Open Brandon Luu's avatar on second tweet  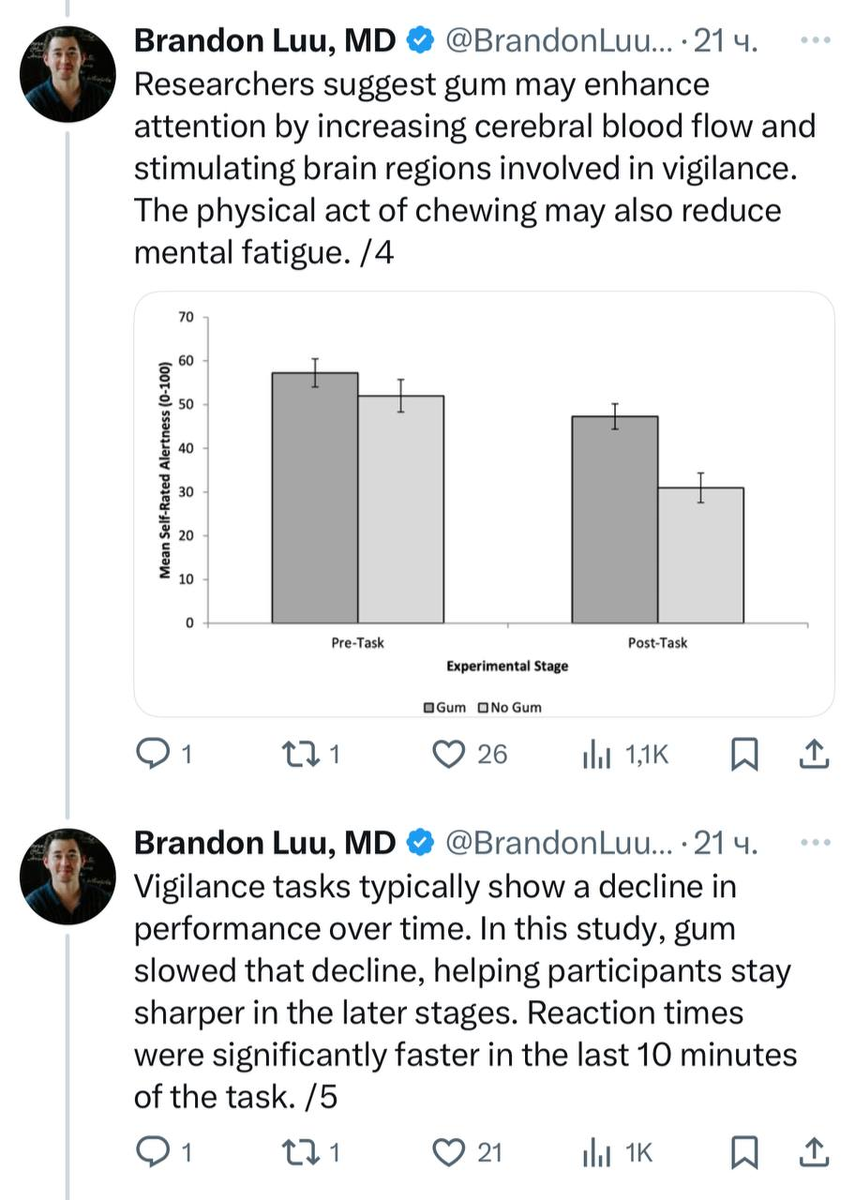coord(67,873)
